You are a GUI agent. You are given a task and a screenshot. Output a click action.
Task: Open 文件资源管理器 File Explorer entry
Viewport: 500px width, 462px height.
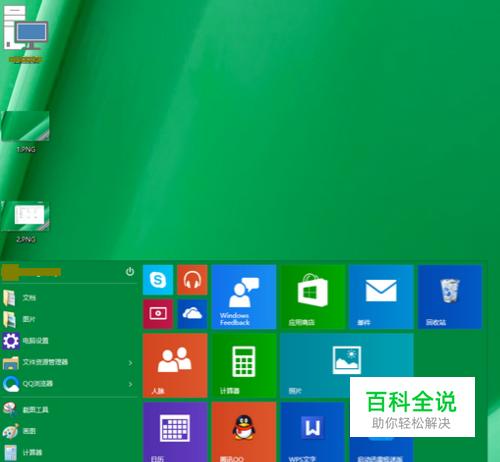tap(68, 362)
